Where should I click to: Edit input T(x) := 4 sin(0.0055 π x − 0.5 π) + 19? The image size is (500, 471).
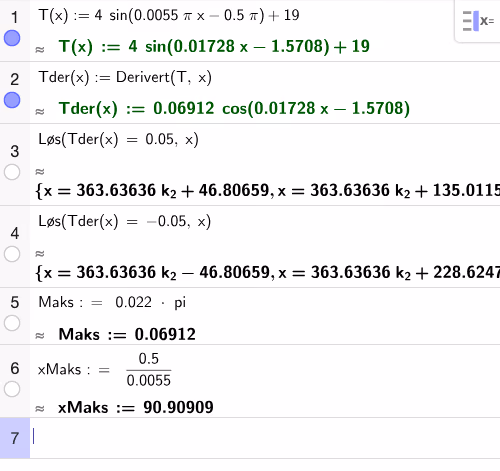coord(169,15)
